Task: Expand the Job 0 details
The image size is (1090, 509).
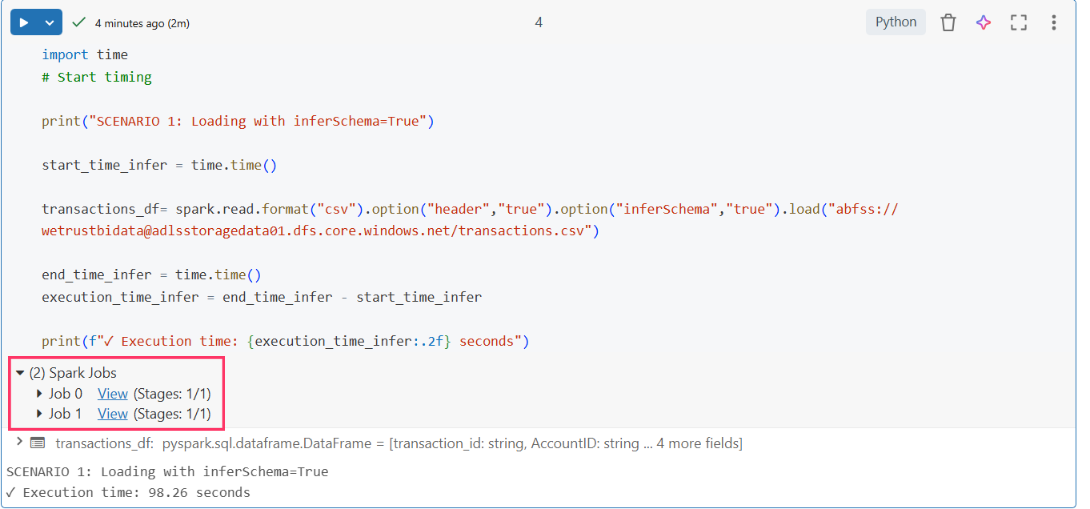Action: pyautogui.click(x=40, y=394)
